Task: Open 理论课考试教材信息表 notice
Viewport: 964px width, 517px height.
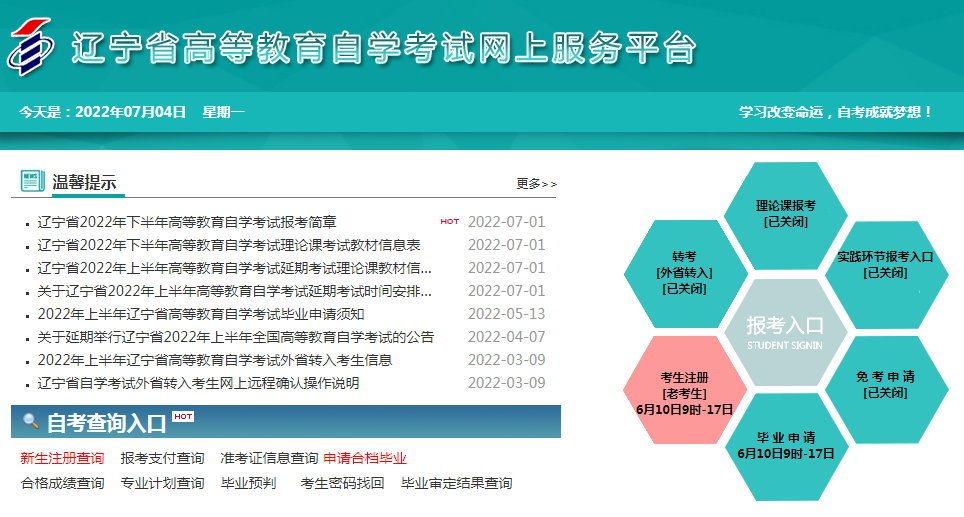Action: tap(229, 245)
